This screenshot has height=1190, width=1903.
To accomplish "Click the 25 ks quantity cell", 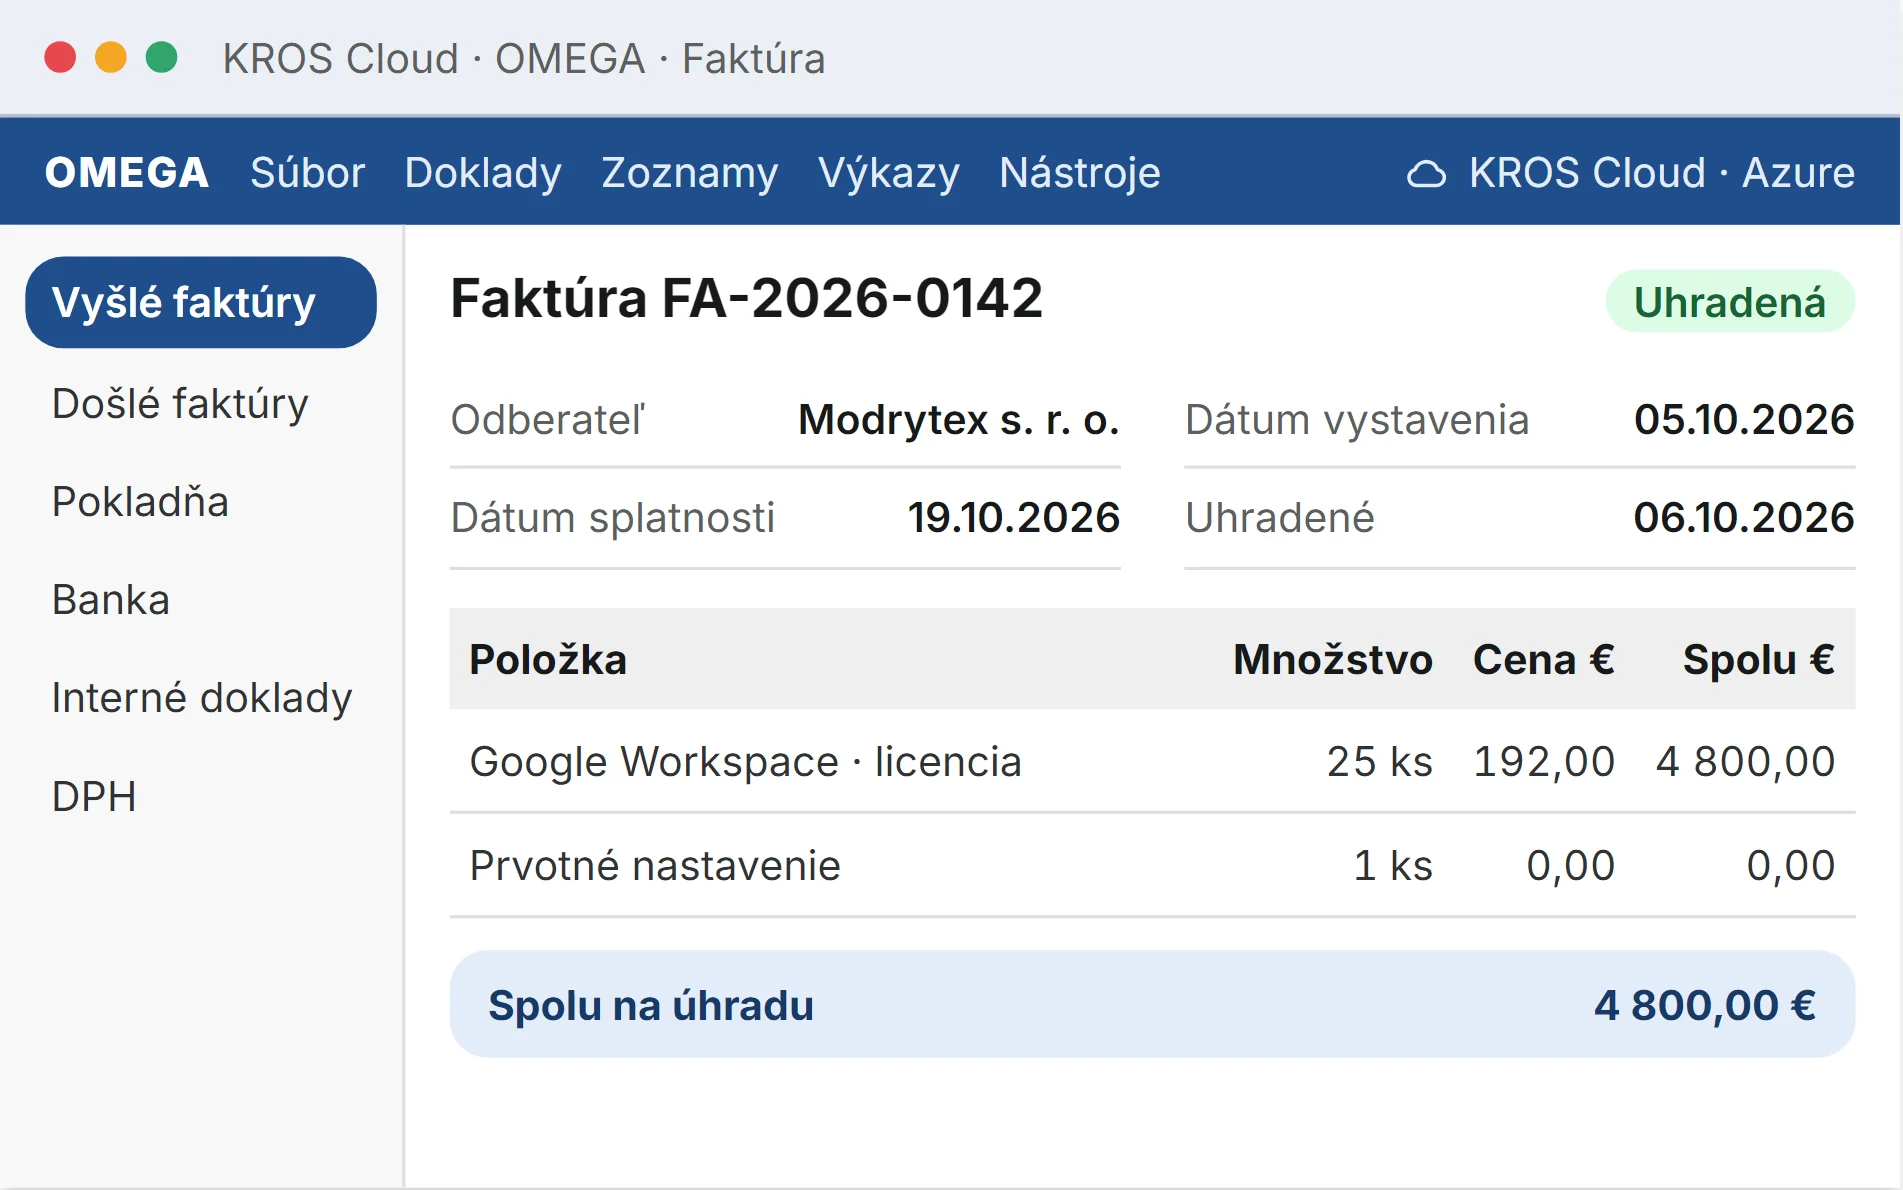I will (x=1379, y=762).
